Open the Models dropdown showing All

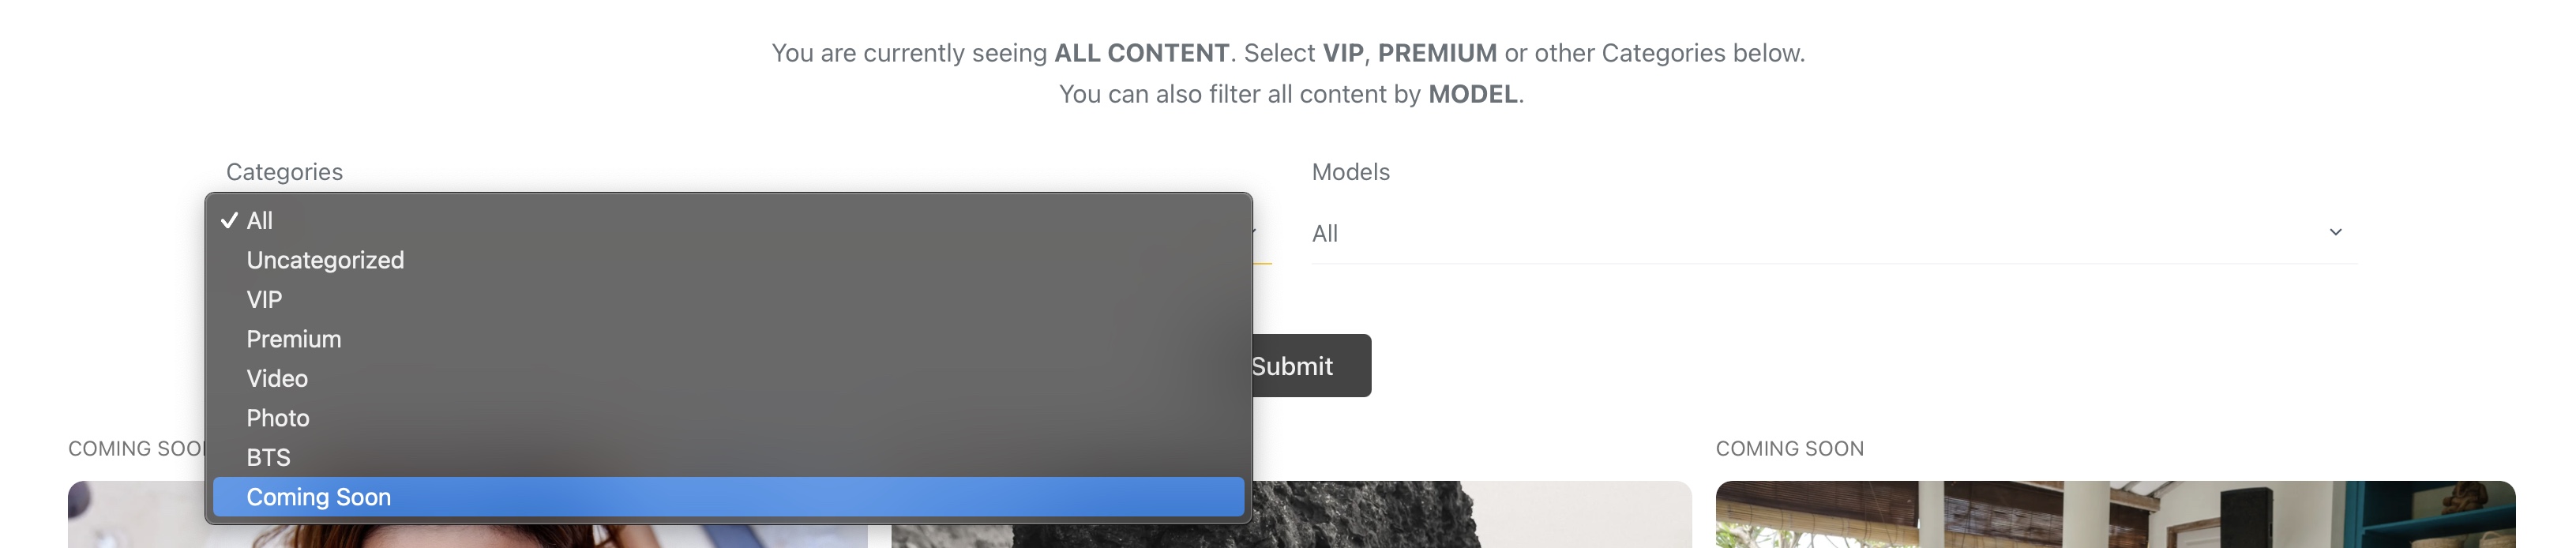tap(1820, 233)
